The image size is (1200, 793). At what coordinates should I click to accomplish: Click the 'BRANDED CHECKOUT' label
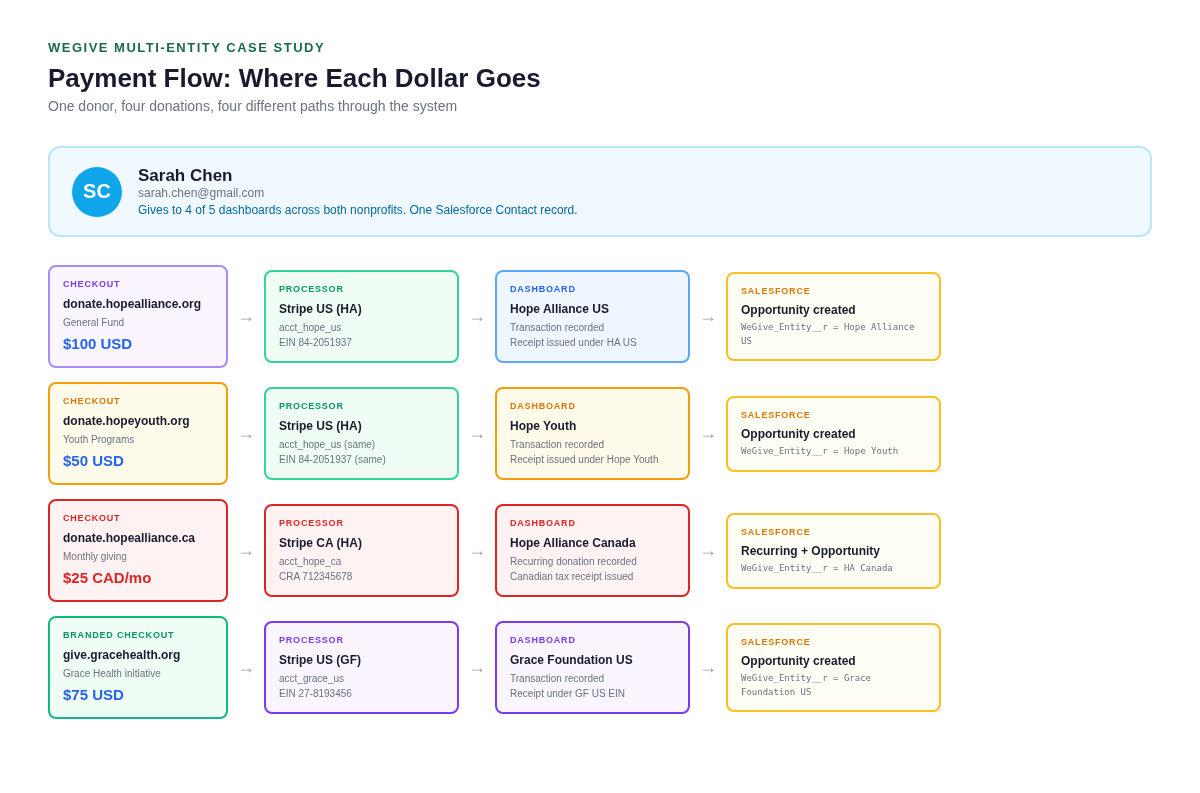coord(118,635)
